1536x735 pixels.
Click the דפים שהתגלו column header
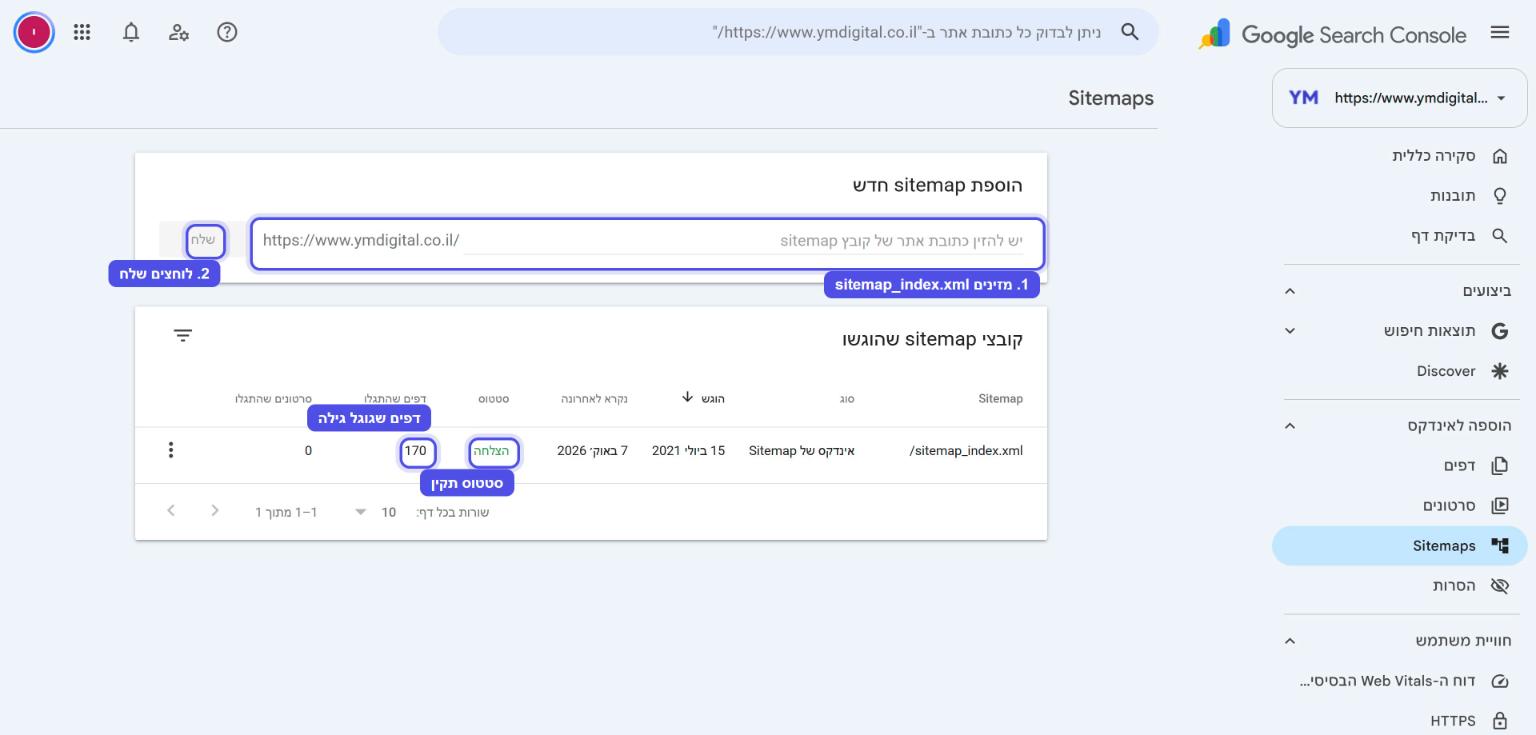point(395,399)
